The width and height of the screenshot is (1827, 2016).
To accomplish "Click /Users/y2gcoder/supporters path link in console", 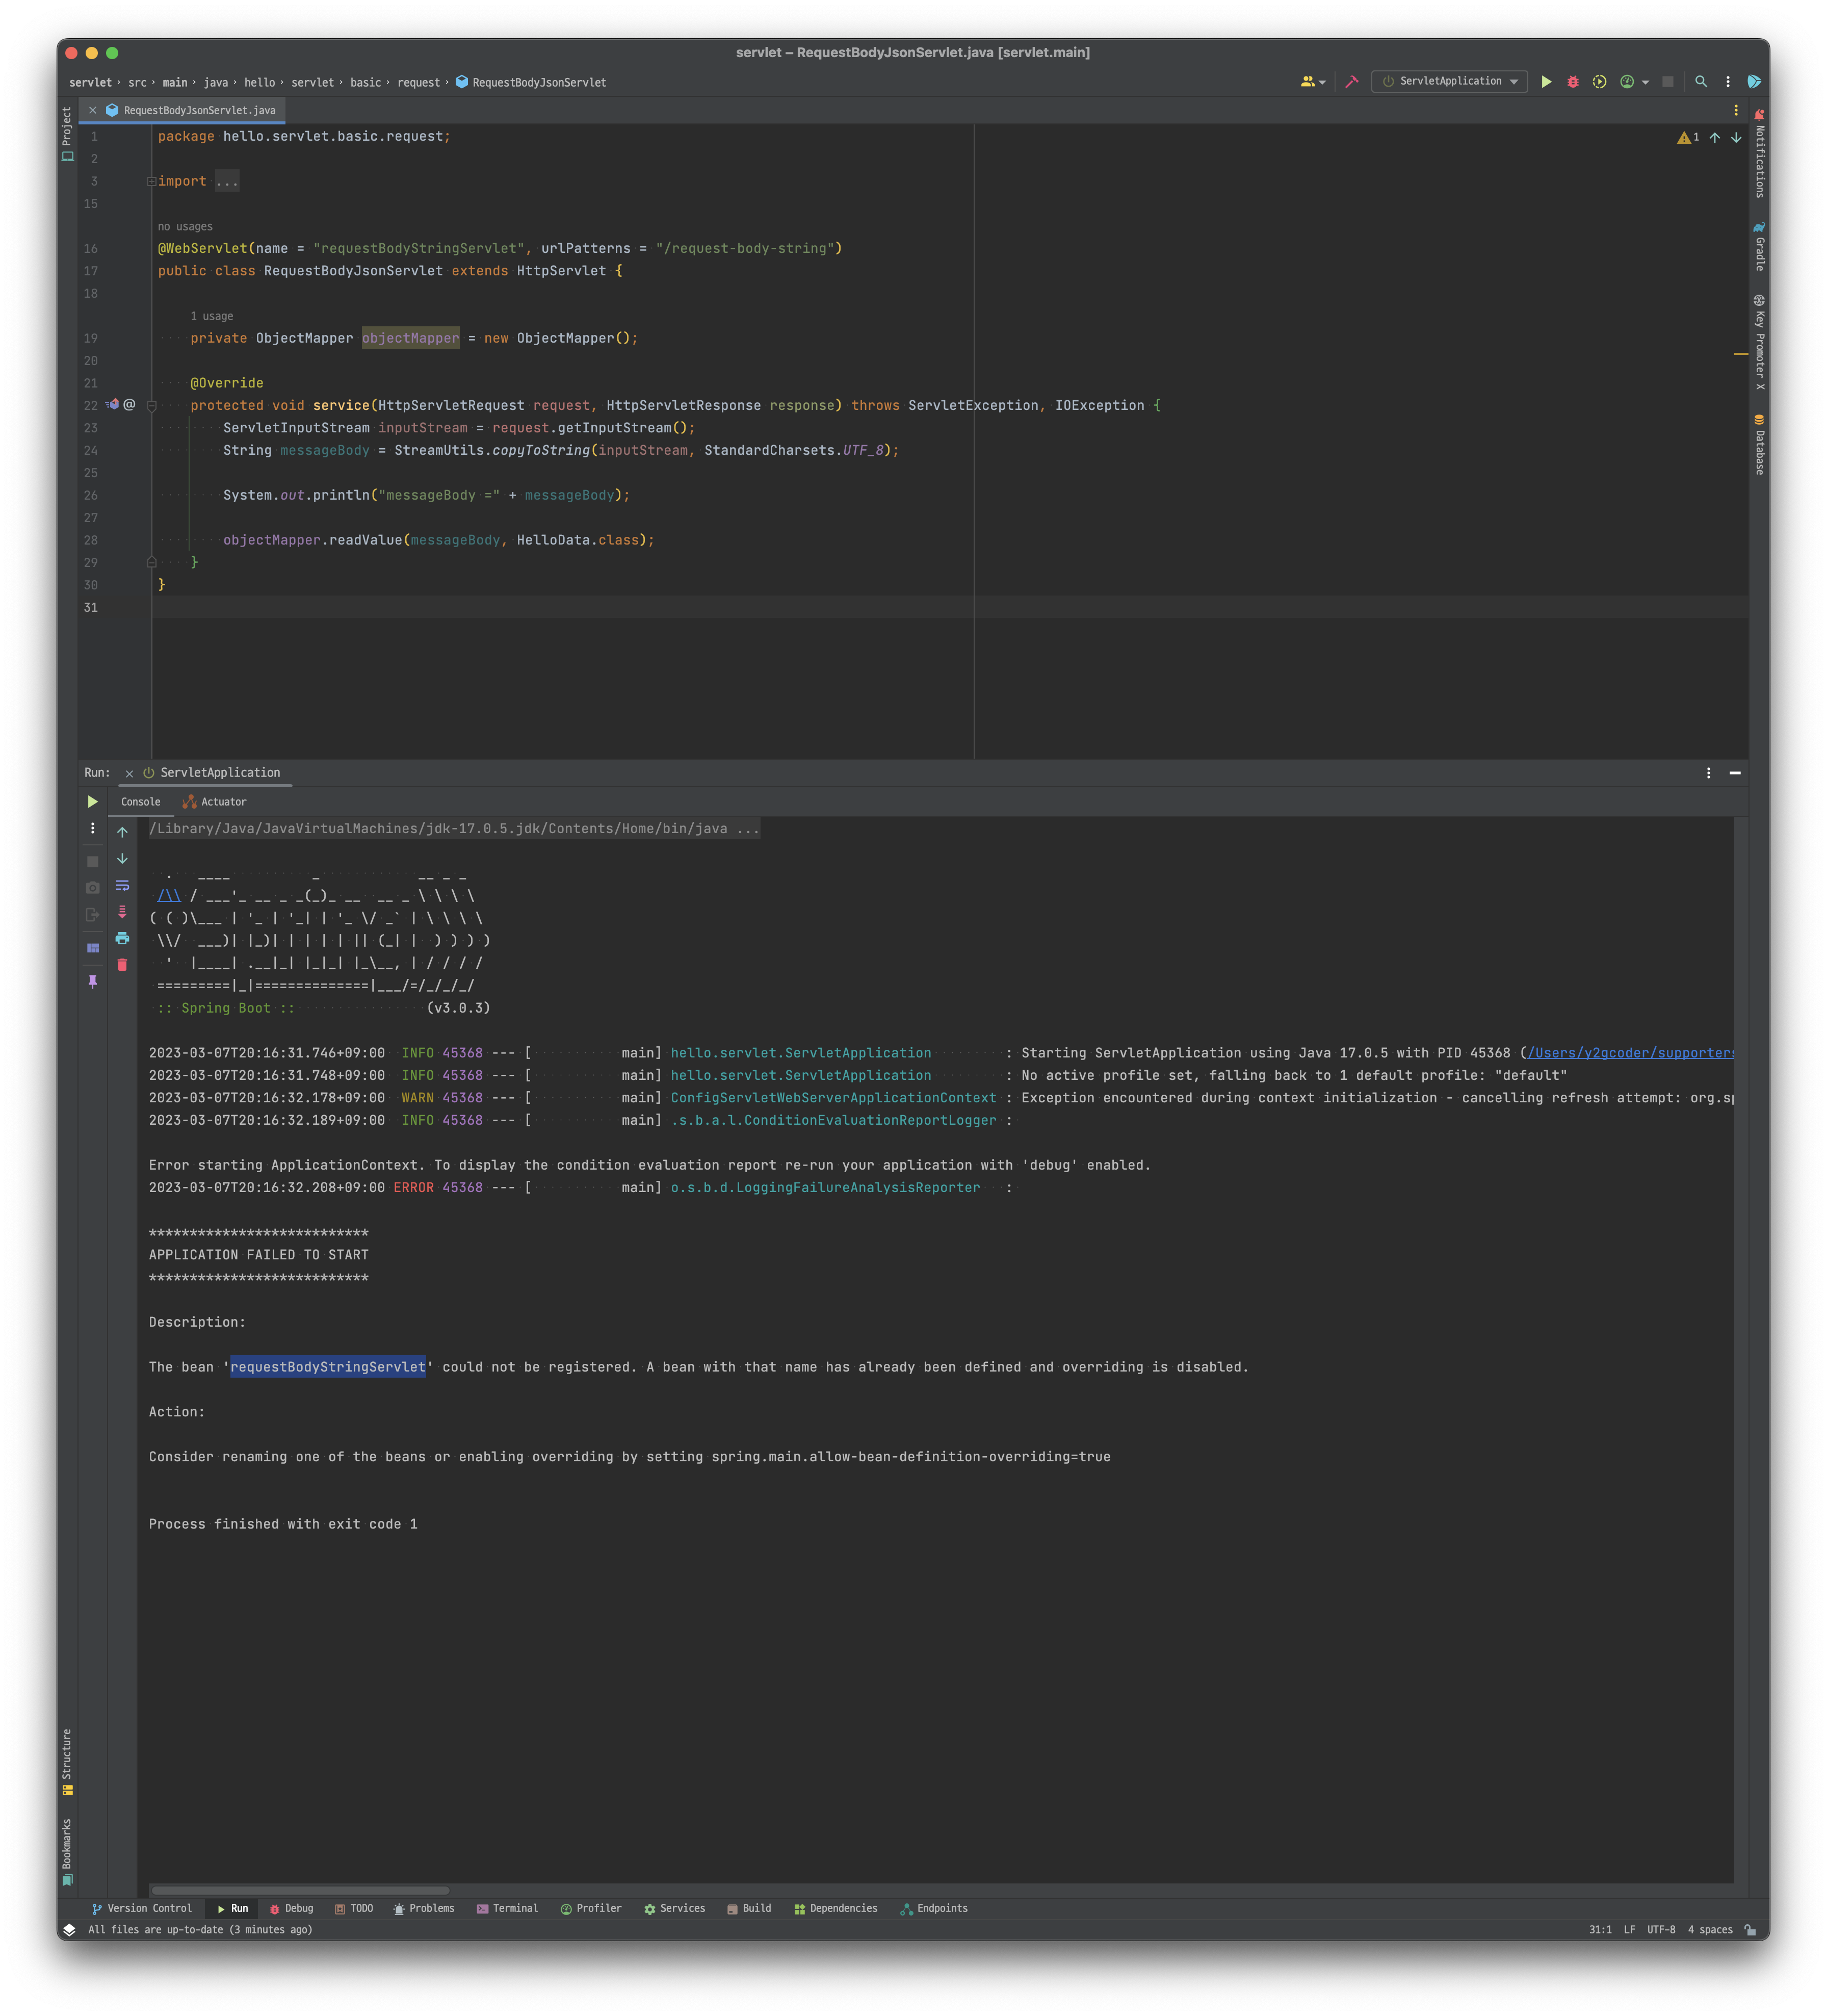I will point(1630,1053).
